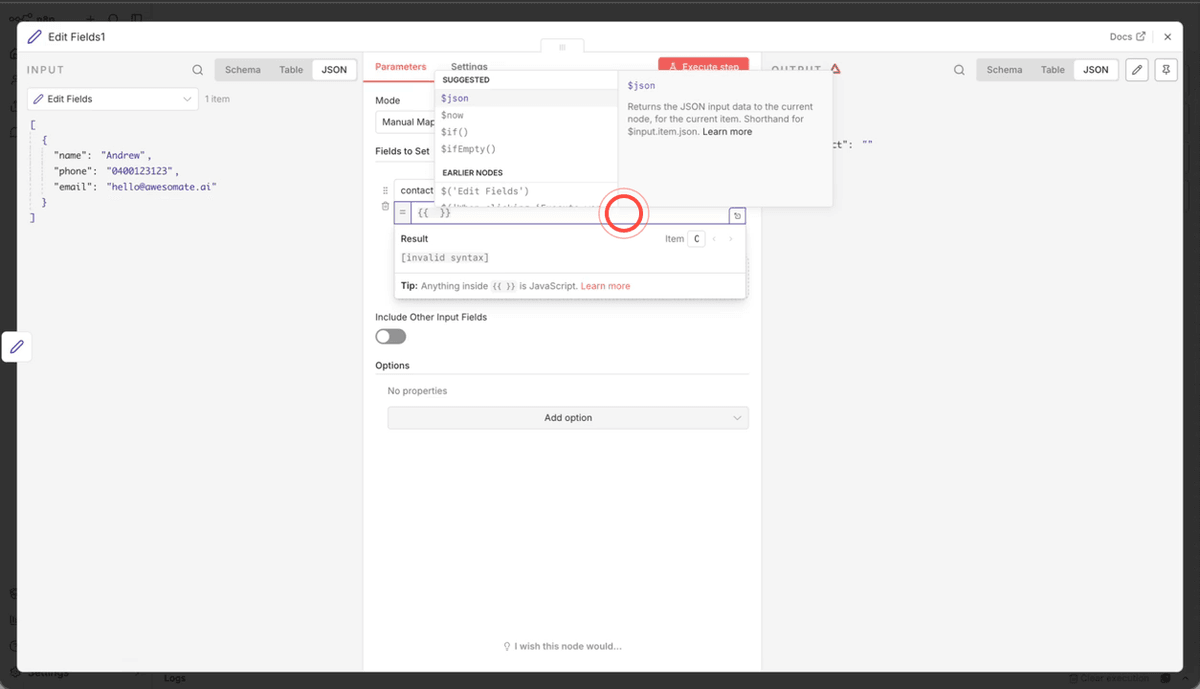Click into the expression input field
Image resolution: width=1200 pixels, height=689 pixels.
click(x=568, y=213)
